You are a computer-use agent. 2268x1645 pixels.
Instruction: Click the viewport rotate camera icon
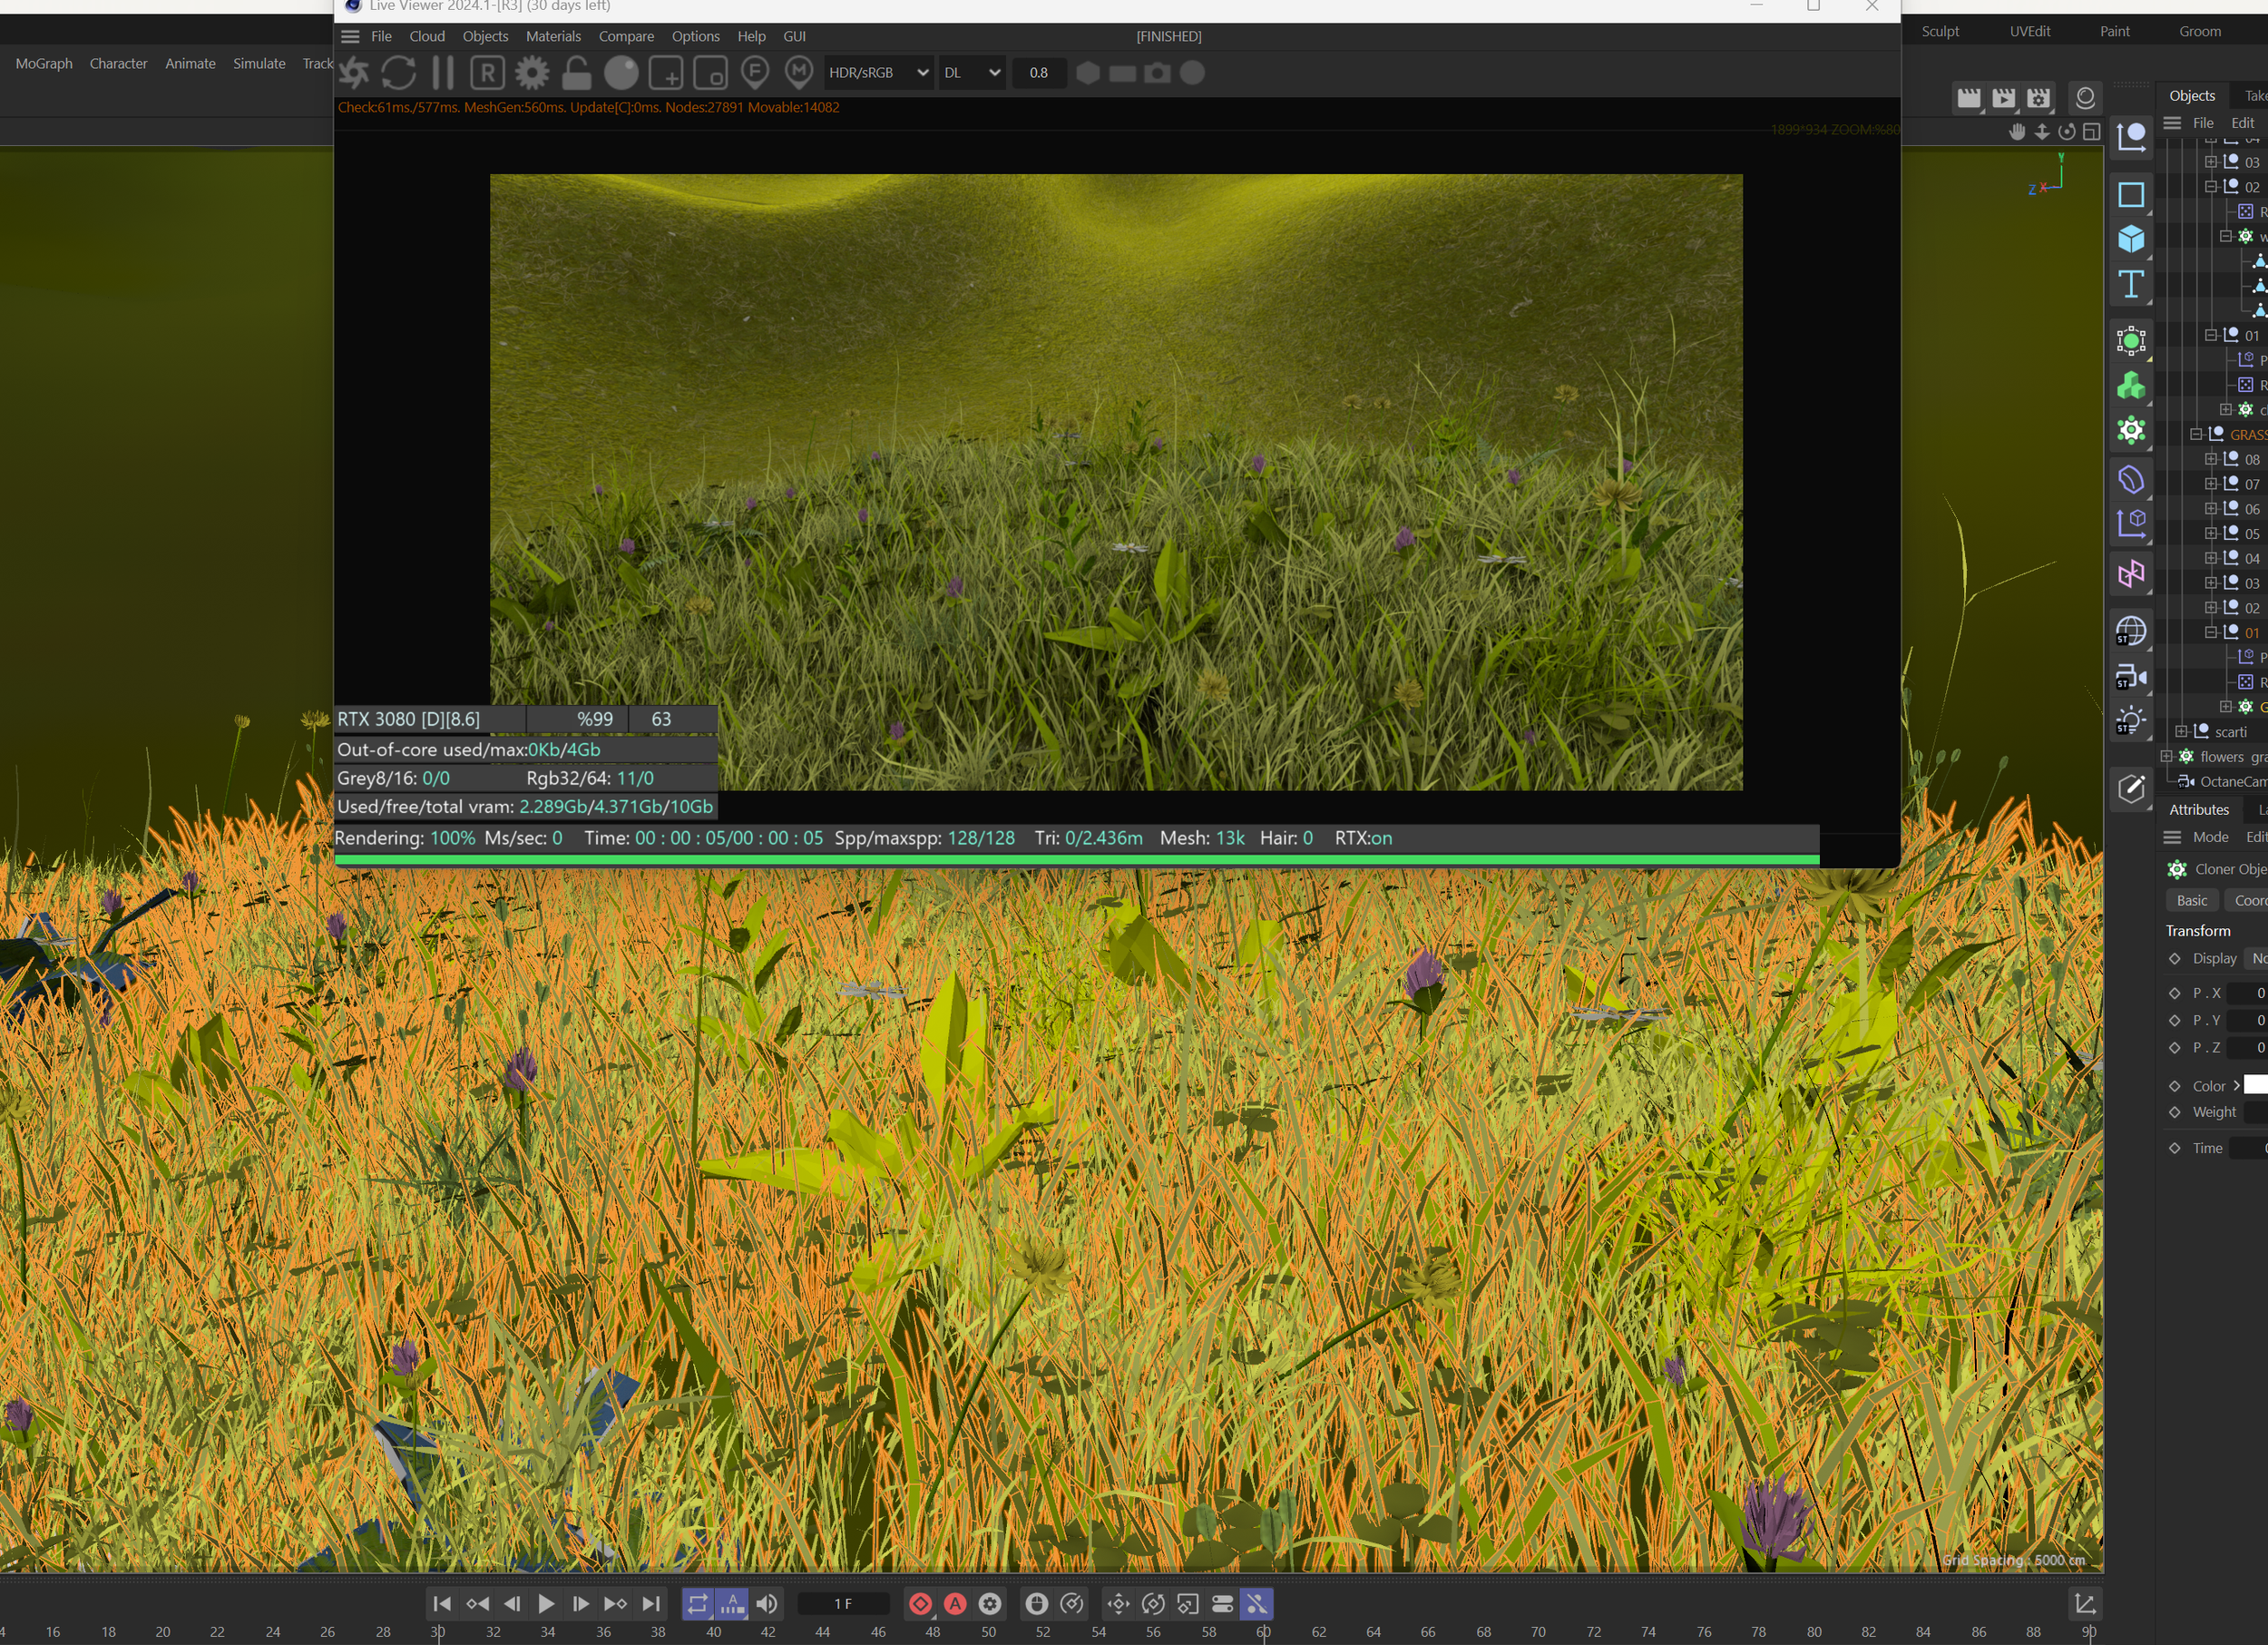(2066, 132)
